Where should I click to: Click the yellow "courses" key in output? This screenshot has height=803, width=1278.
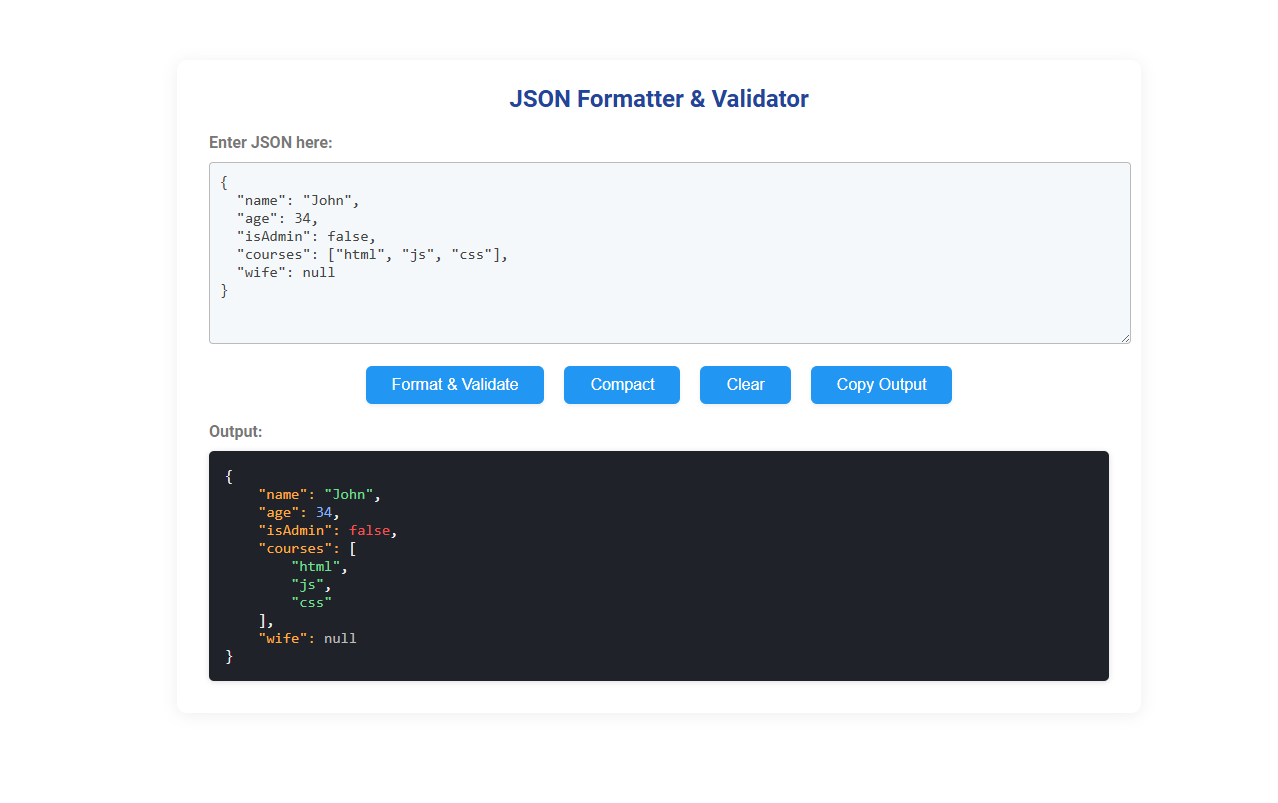click(x=295, y=548)
